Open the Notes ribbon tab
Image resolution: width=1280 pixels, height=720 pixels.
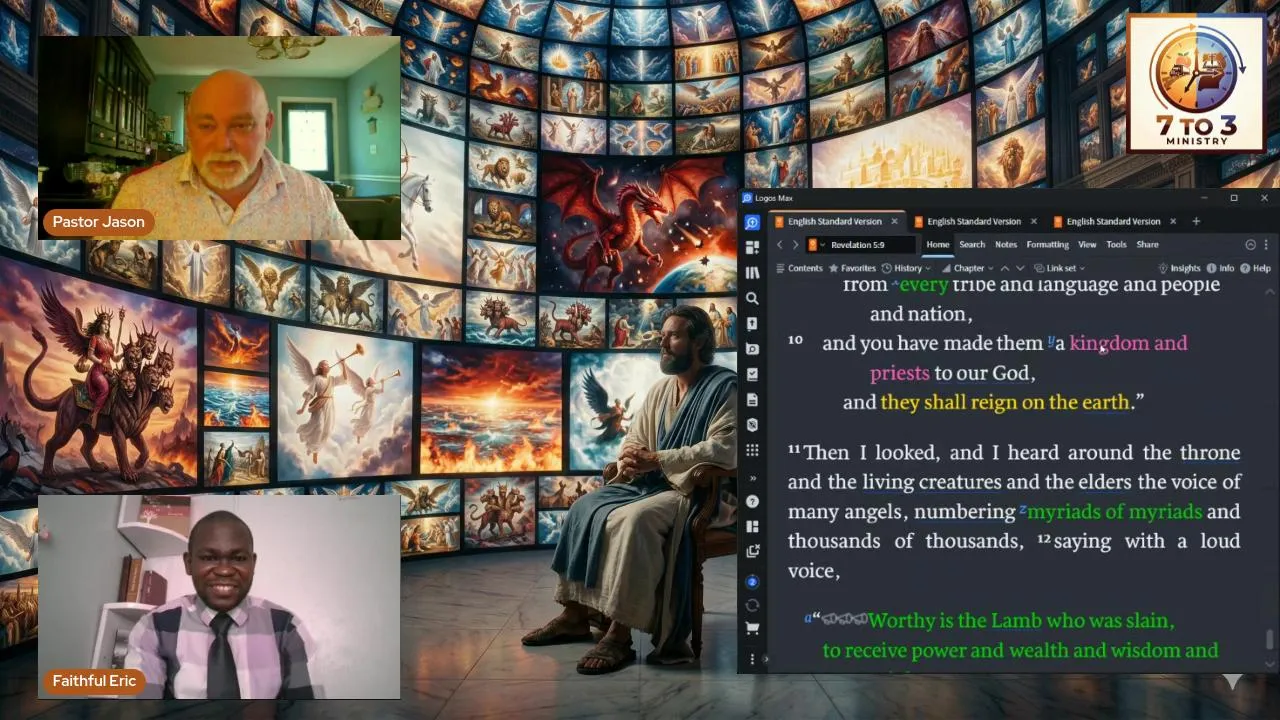click(x=1006, y=245)
